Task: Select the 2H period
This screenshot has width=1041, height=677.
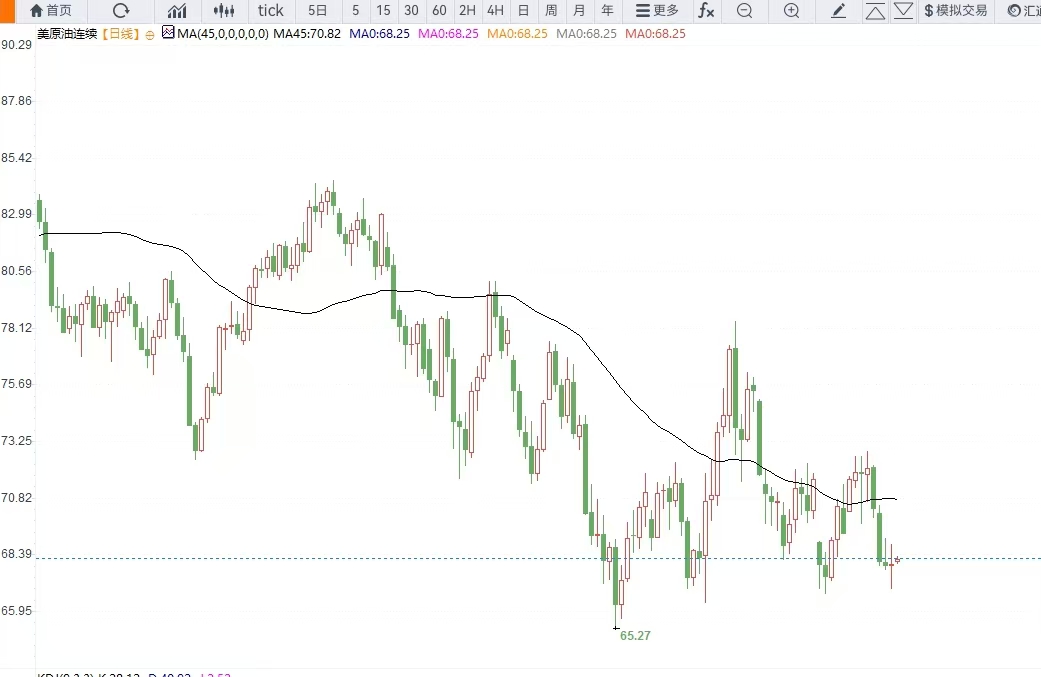Action: pos(467,11)
